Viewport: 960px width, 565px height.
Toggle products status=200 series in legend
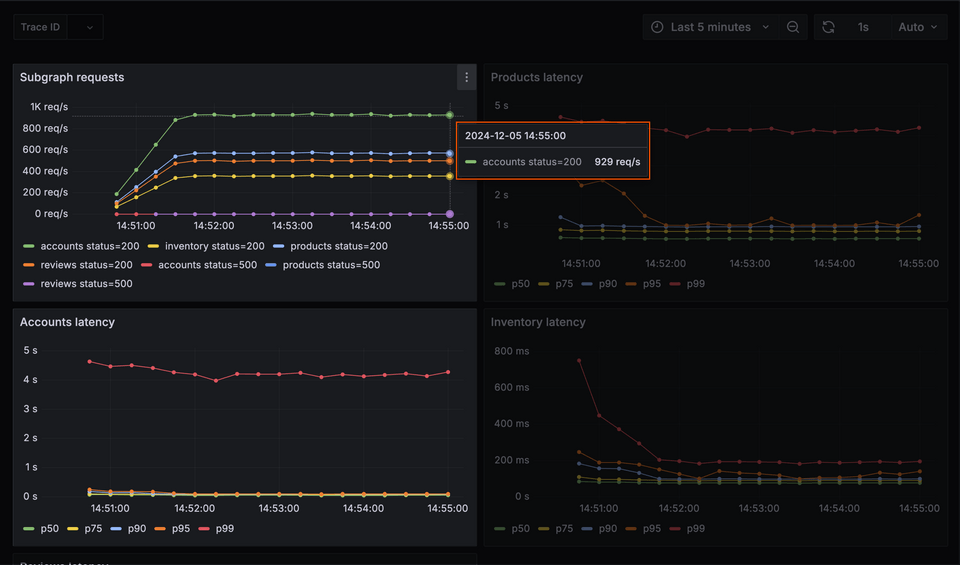tap(339, 246)
